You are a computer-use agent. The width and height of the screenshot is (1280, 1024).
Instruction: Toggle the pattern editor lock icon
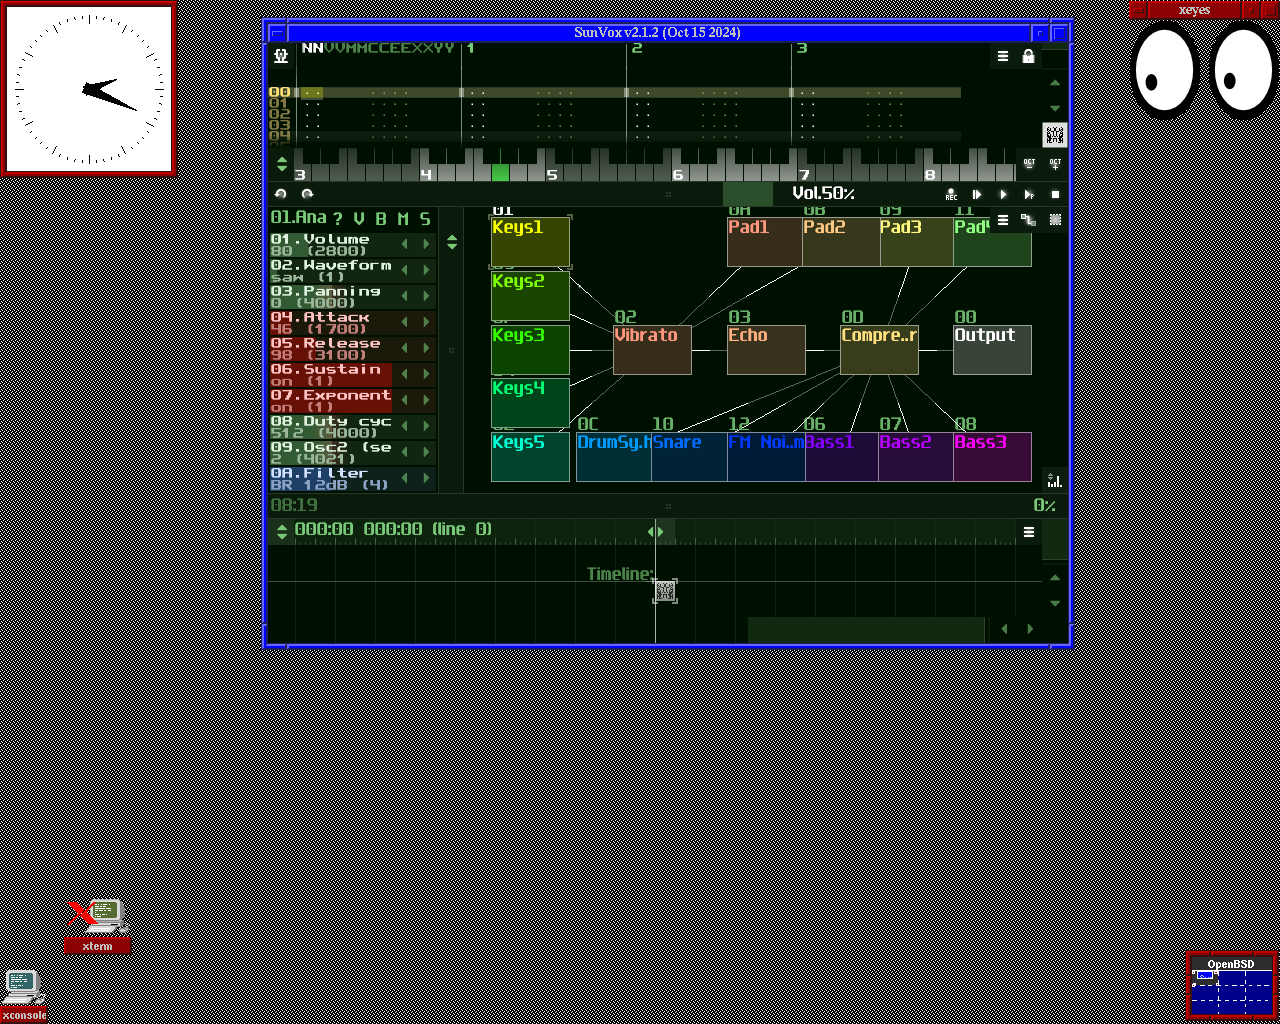tap(1028, 57)
